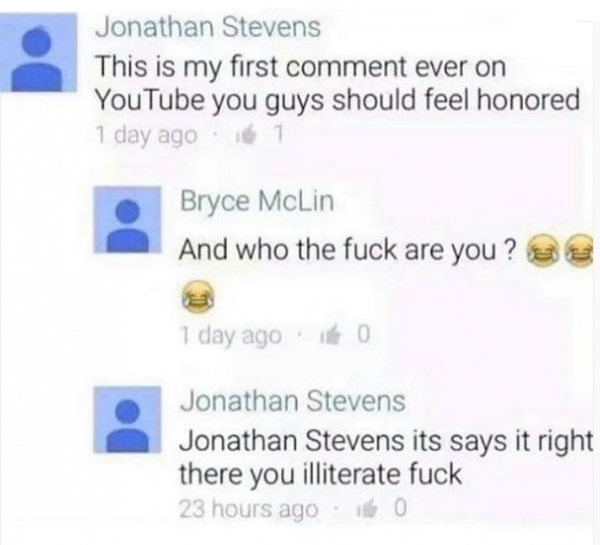The width and height of the screenshot is (600, 545).
Task: Click the laughing emoji on the second line of Bryce's reply
Action: click(x=196, y=297)
